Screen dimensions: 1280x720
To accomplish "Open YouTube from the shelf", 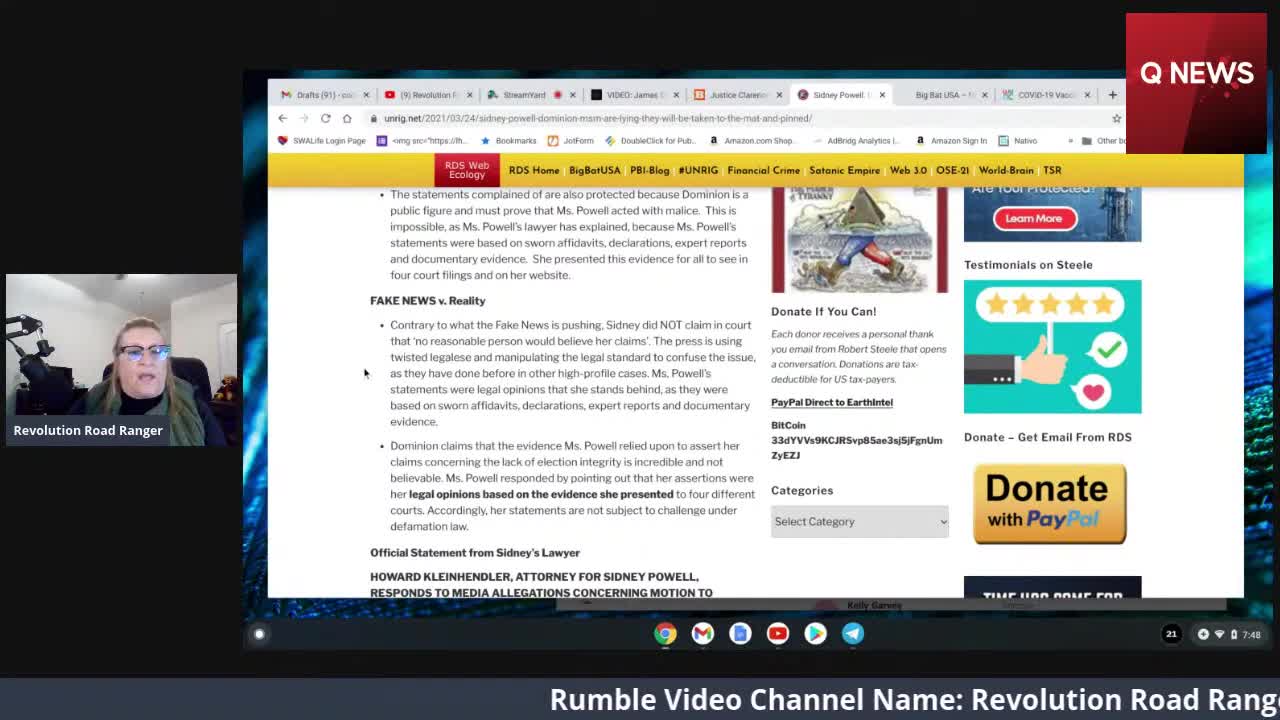I will coord(778,633).
